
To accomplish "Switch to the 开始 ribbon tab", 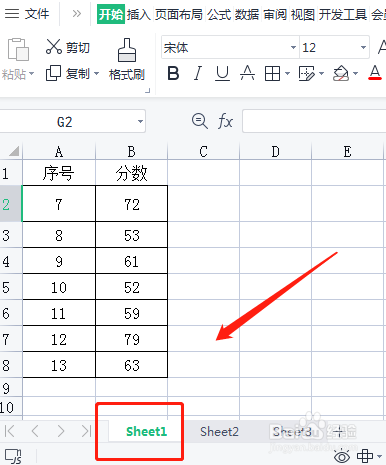I will [111, 14].
